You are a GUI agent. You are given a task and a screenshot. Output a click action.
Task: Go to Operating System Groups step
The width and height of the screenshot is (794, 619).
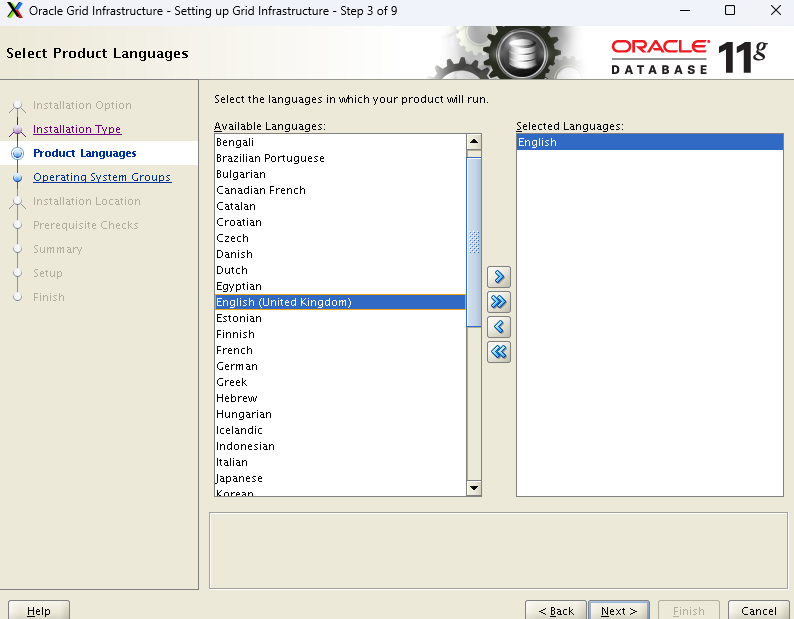(102, 177)
